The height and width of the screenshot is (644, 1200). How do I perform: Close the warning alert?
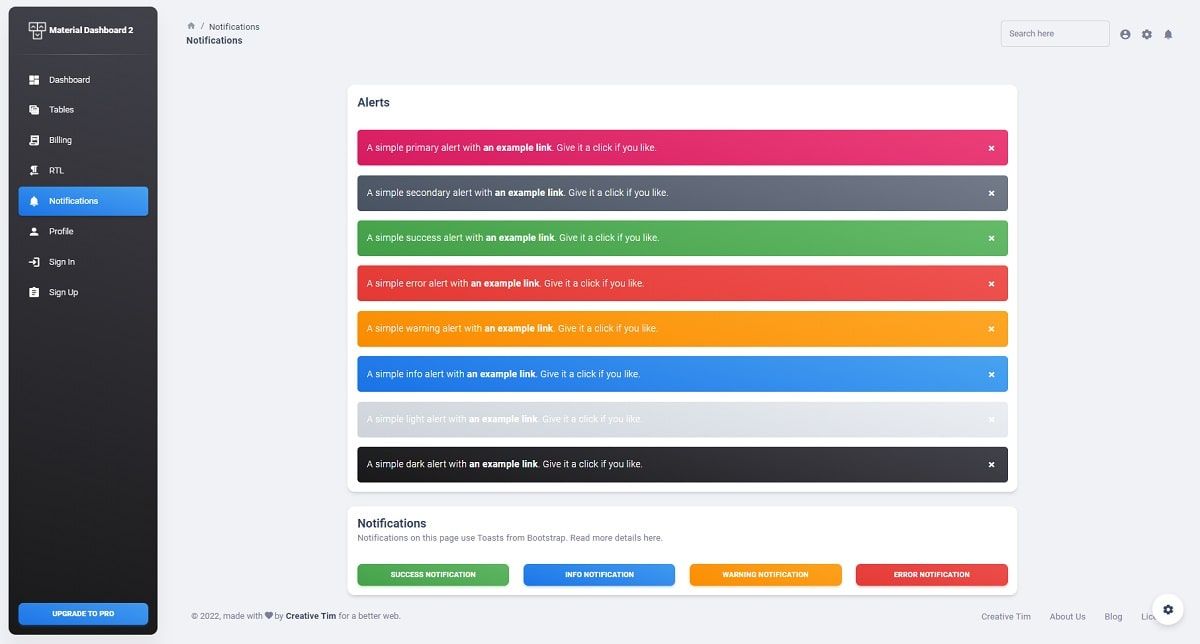991,328
